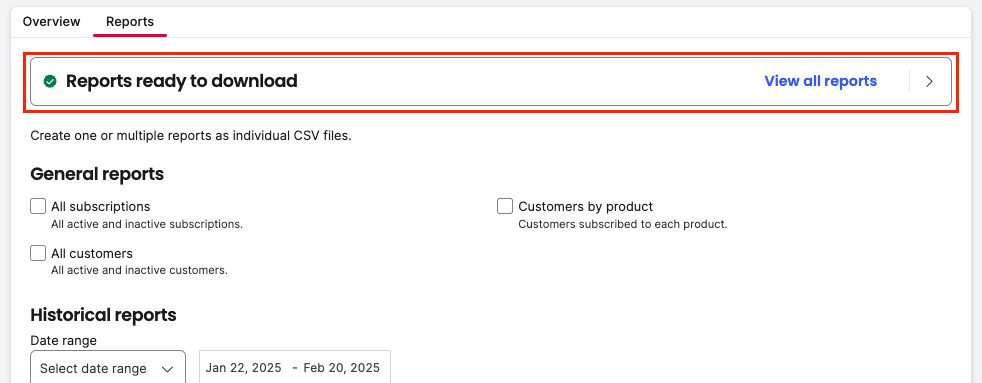Image resolution: width=982 pixels, height=383 pixels.
Task: Click the Historical reports heading
Action: [103, 315]
